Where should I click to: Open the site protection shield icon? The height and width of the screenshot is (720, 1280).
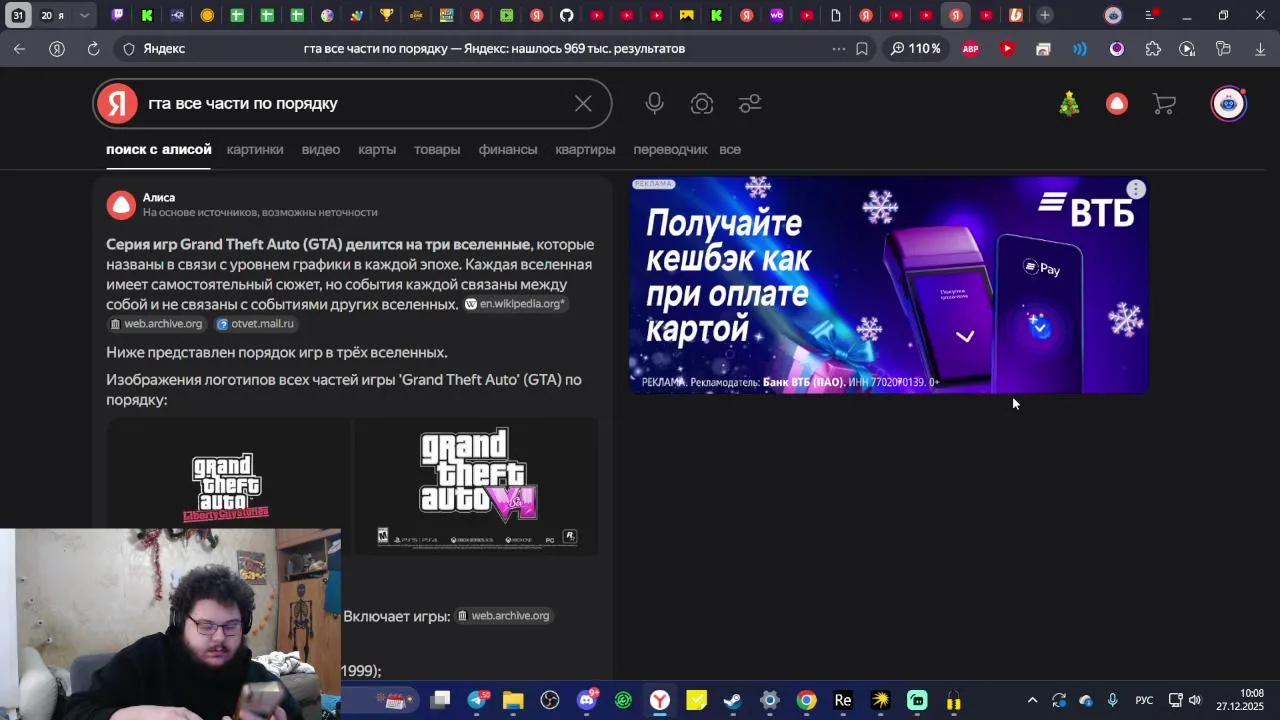(129, 49)
